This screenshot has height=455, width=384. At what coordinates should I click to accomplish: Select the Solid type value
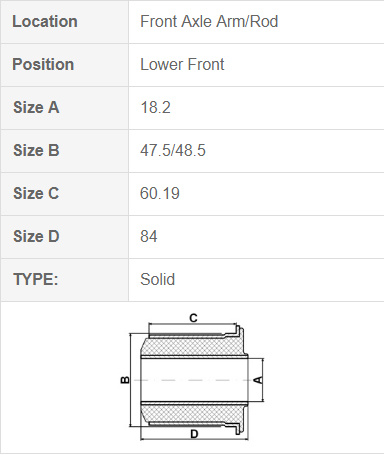tap(157, 279)
